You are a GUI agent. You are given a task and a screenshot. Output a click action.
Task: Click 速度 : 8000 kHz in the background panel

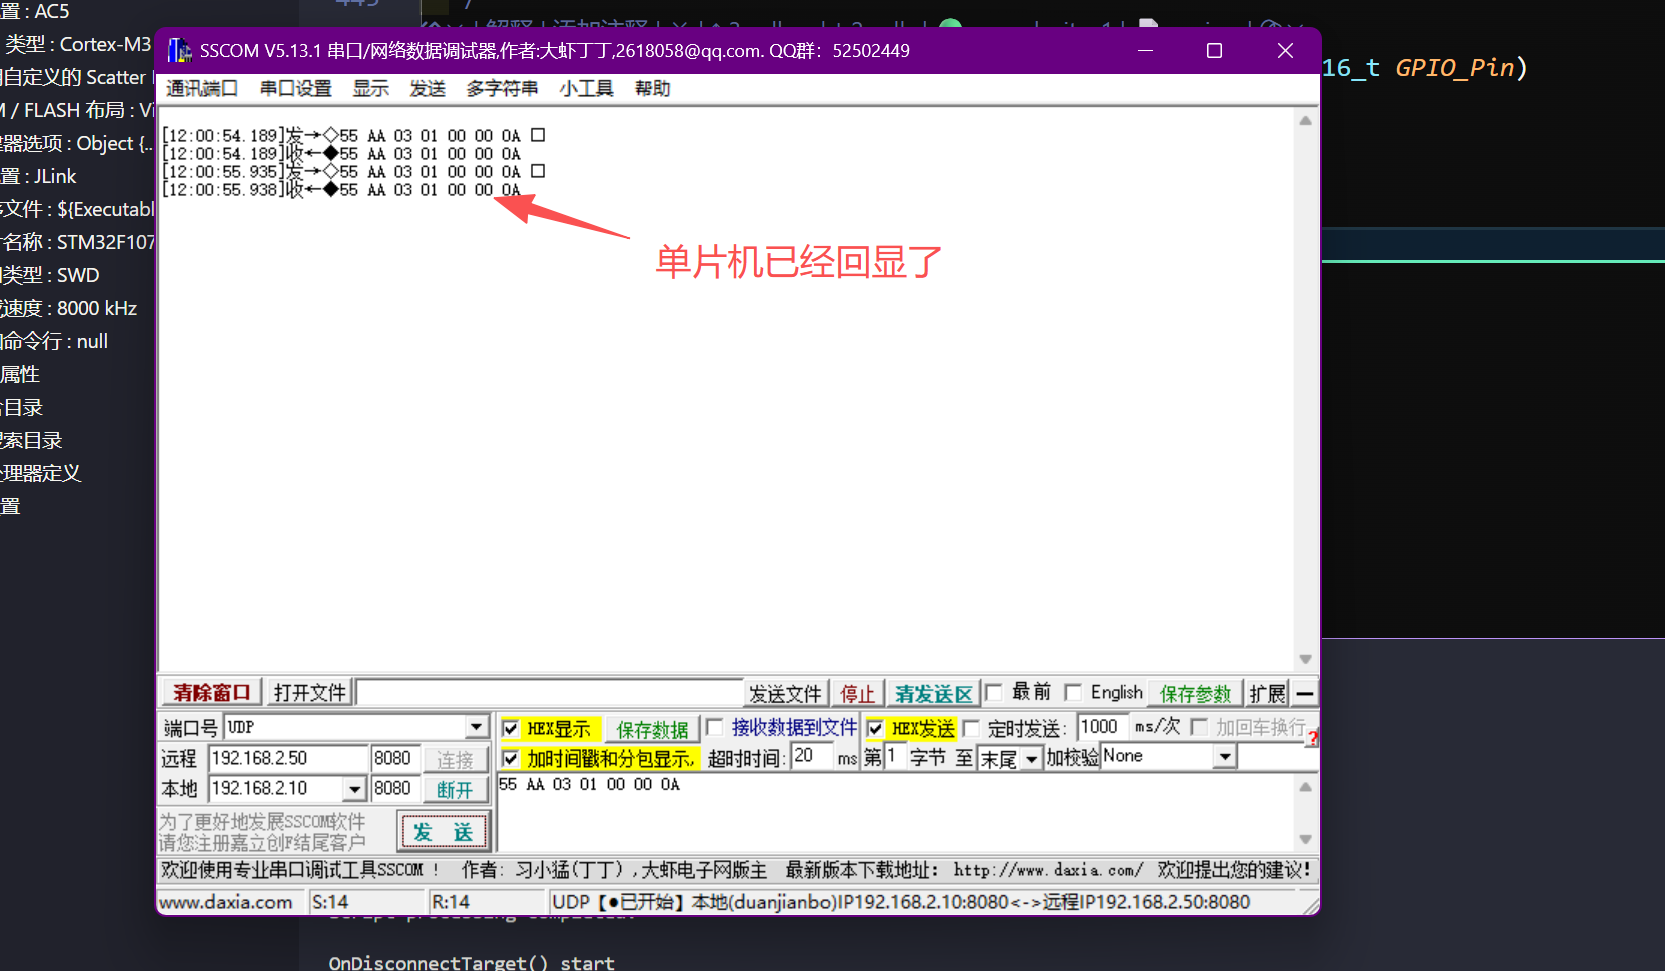tap(68, 308)
